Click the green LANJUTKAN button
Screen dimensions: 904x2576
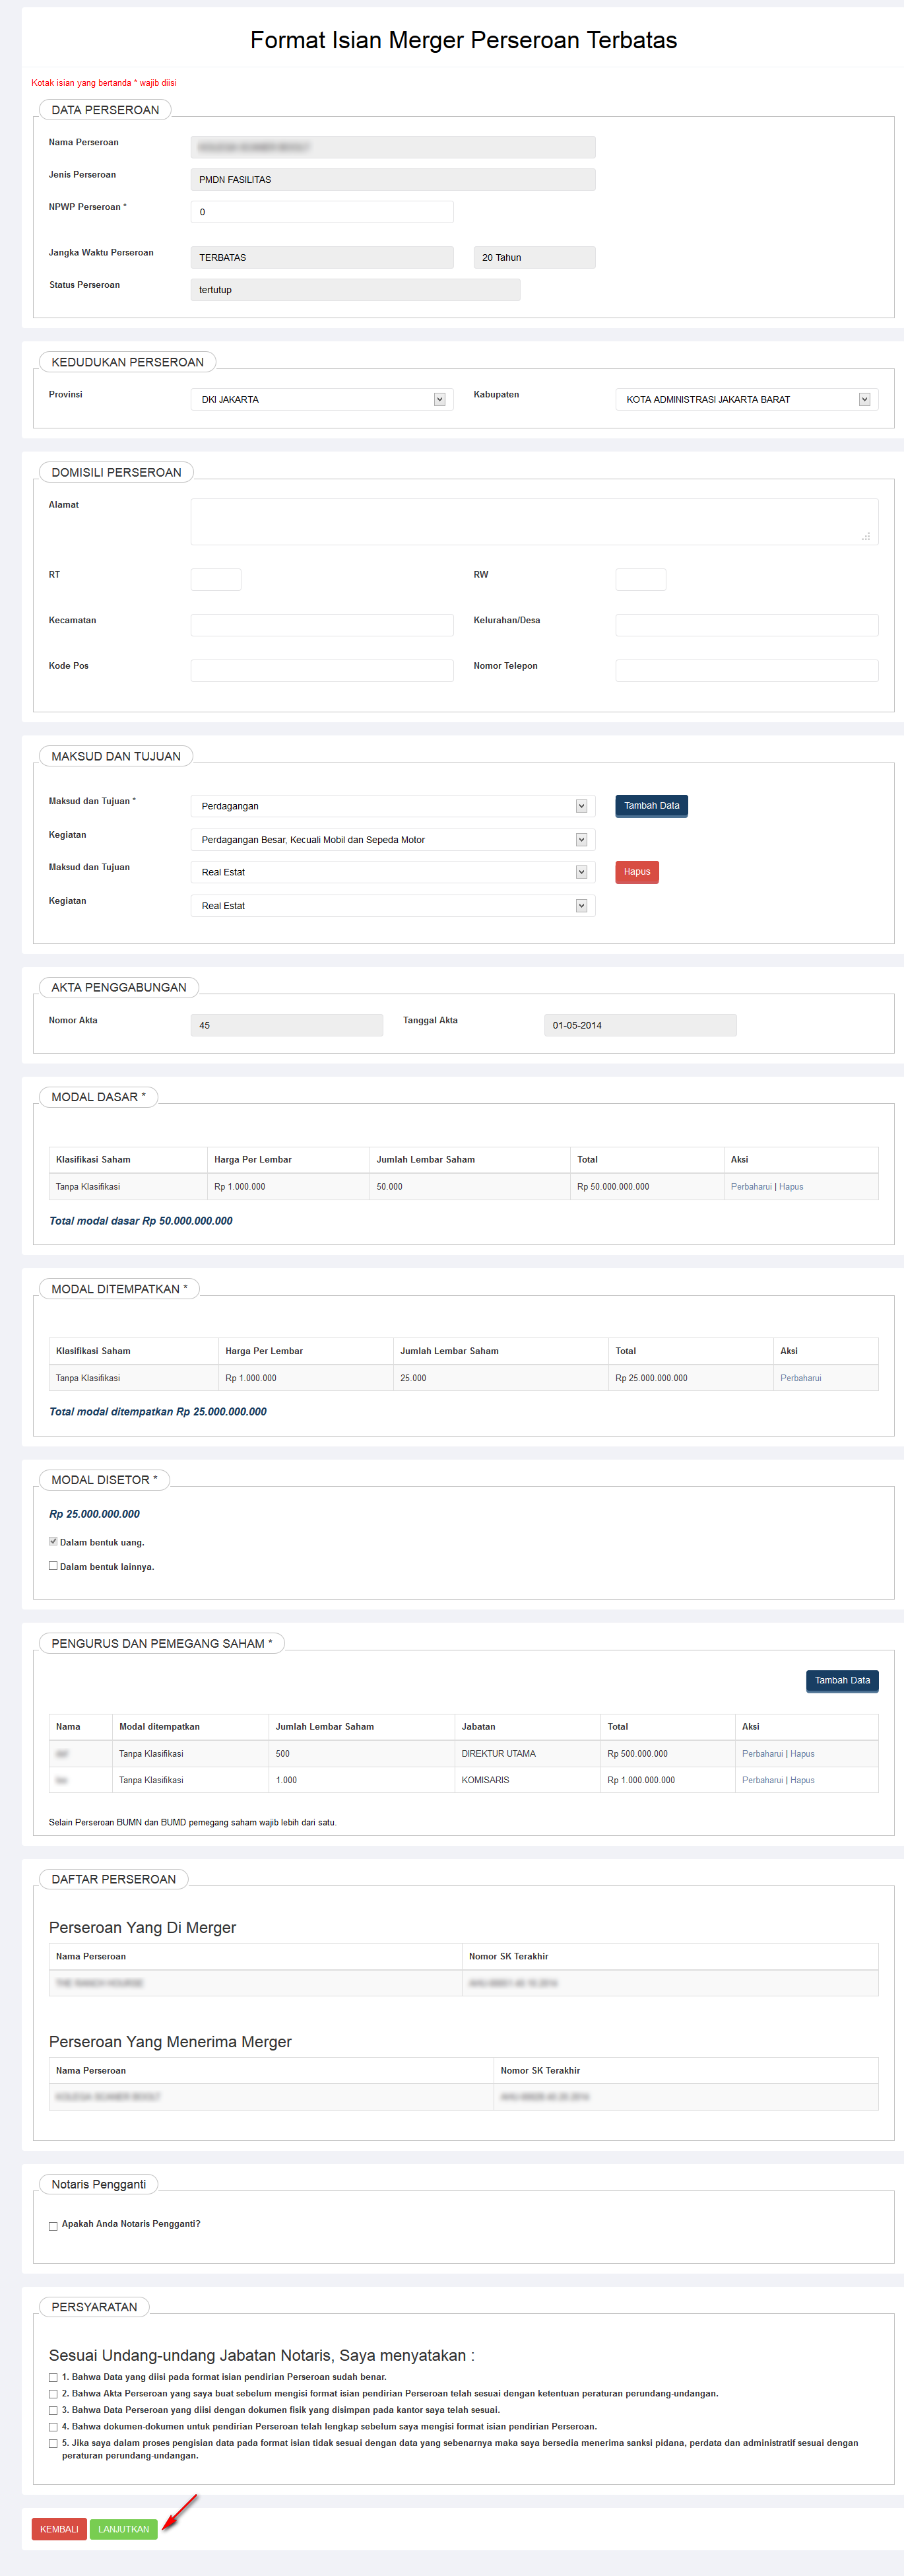[123, 2529]
